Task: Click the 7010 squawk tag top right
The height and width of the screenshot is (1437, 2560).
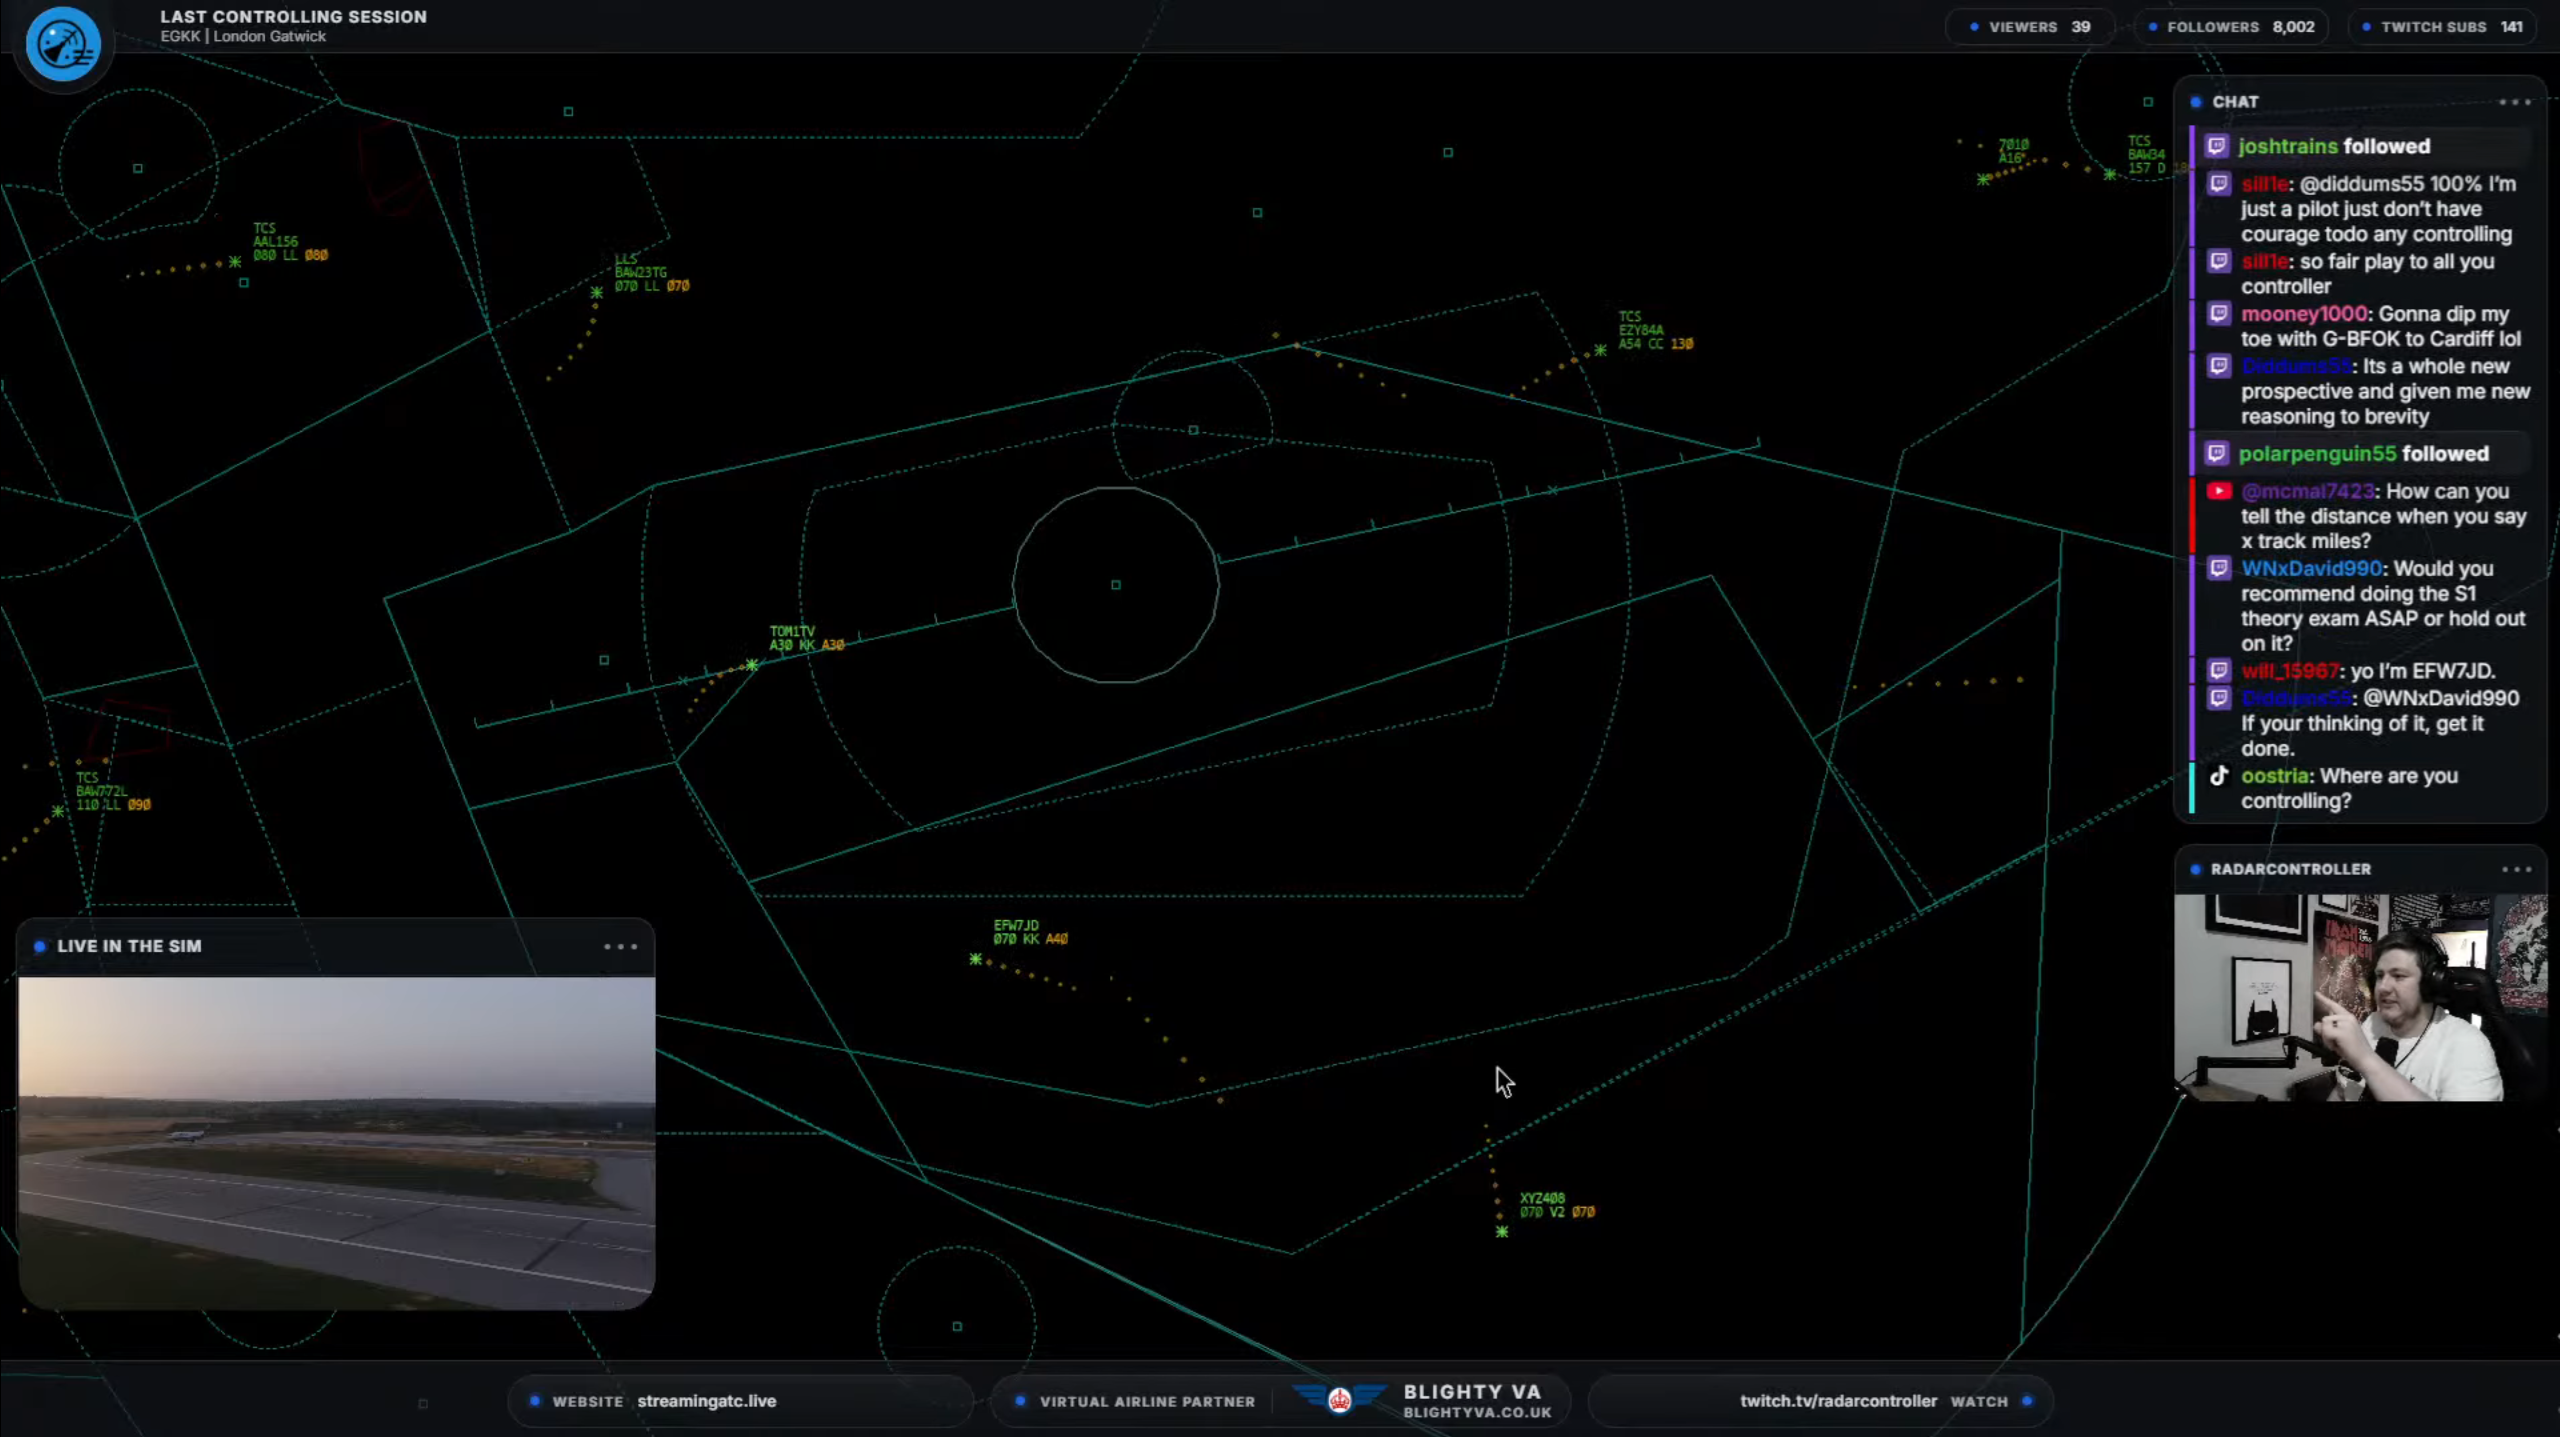Action: [x=2013, y=151]
